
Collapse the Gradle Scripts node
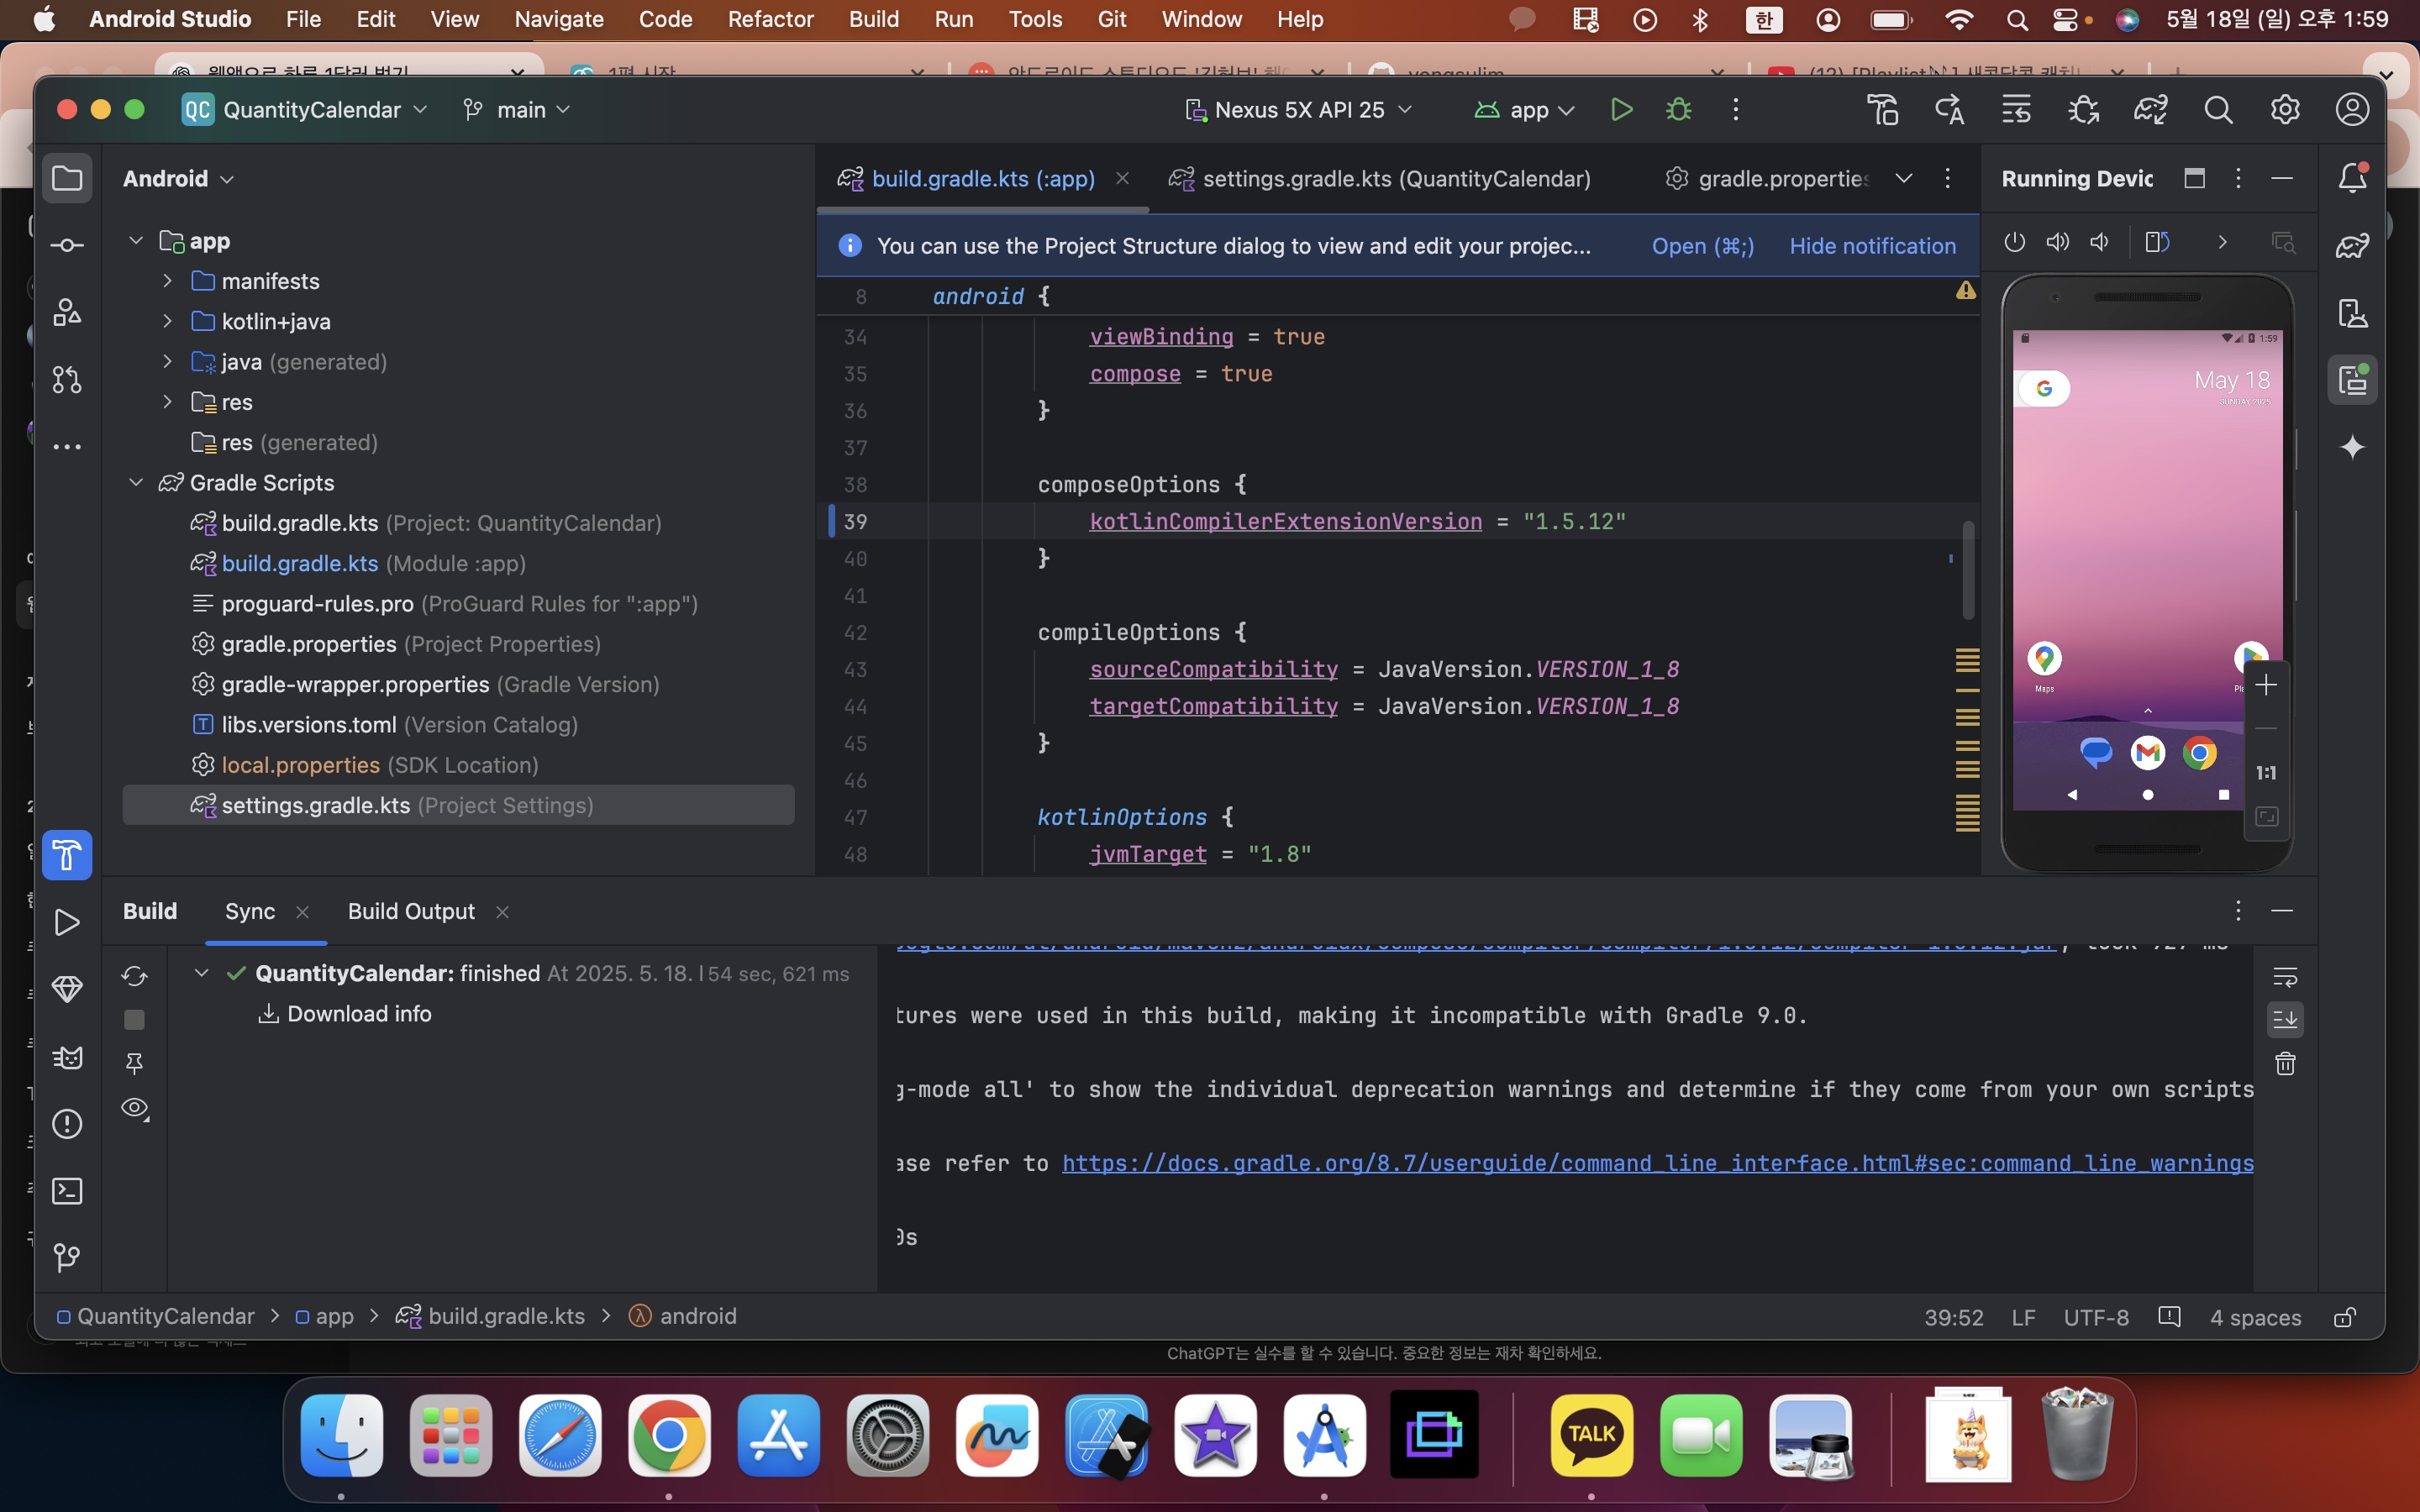point(136,483)
